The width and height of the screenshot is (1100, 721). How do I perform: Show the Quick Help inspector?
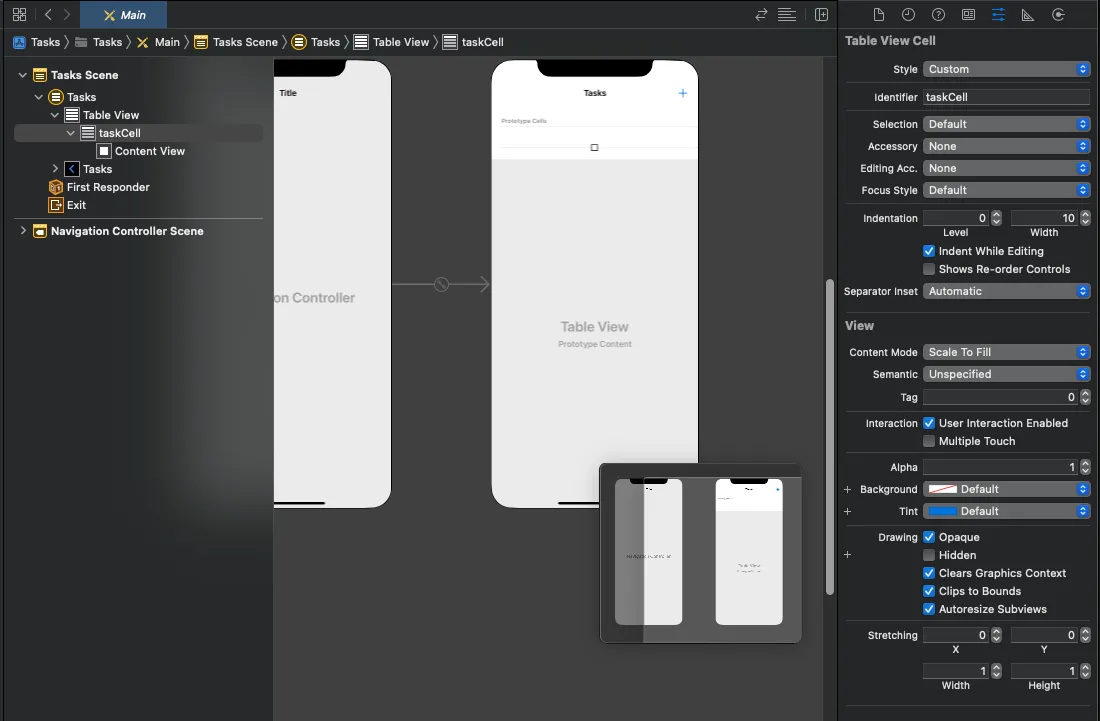pos(939,15)
